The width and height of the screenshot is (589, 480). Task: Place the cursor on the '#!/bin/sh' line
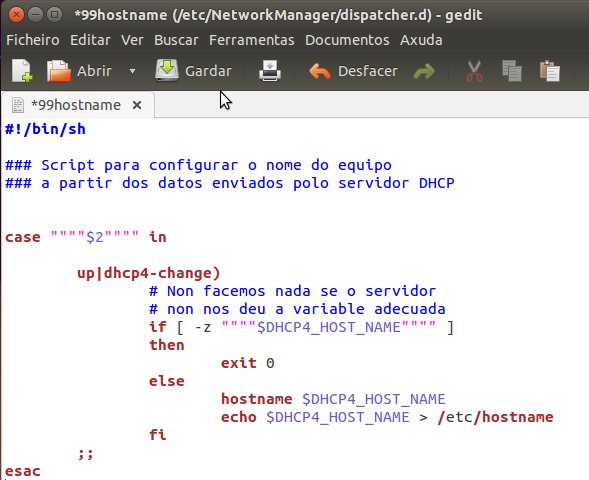pyautogui.click(x=45, y=129)
